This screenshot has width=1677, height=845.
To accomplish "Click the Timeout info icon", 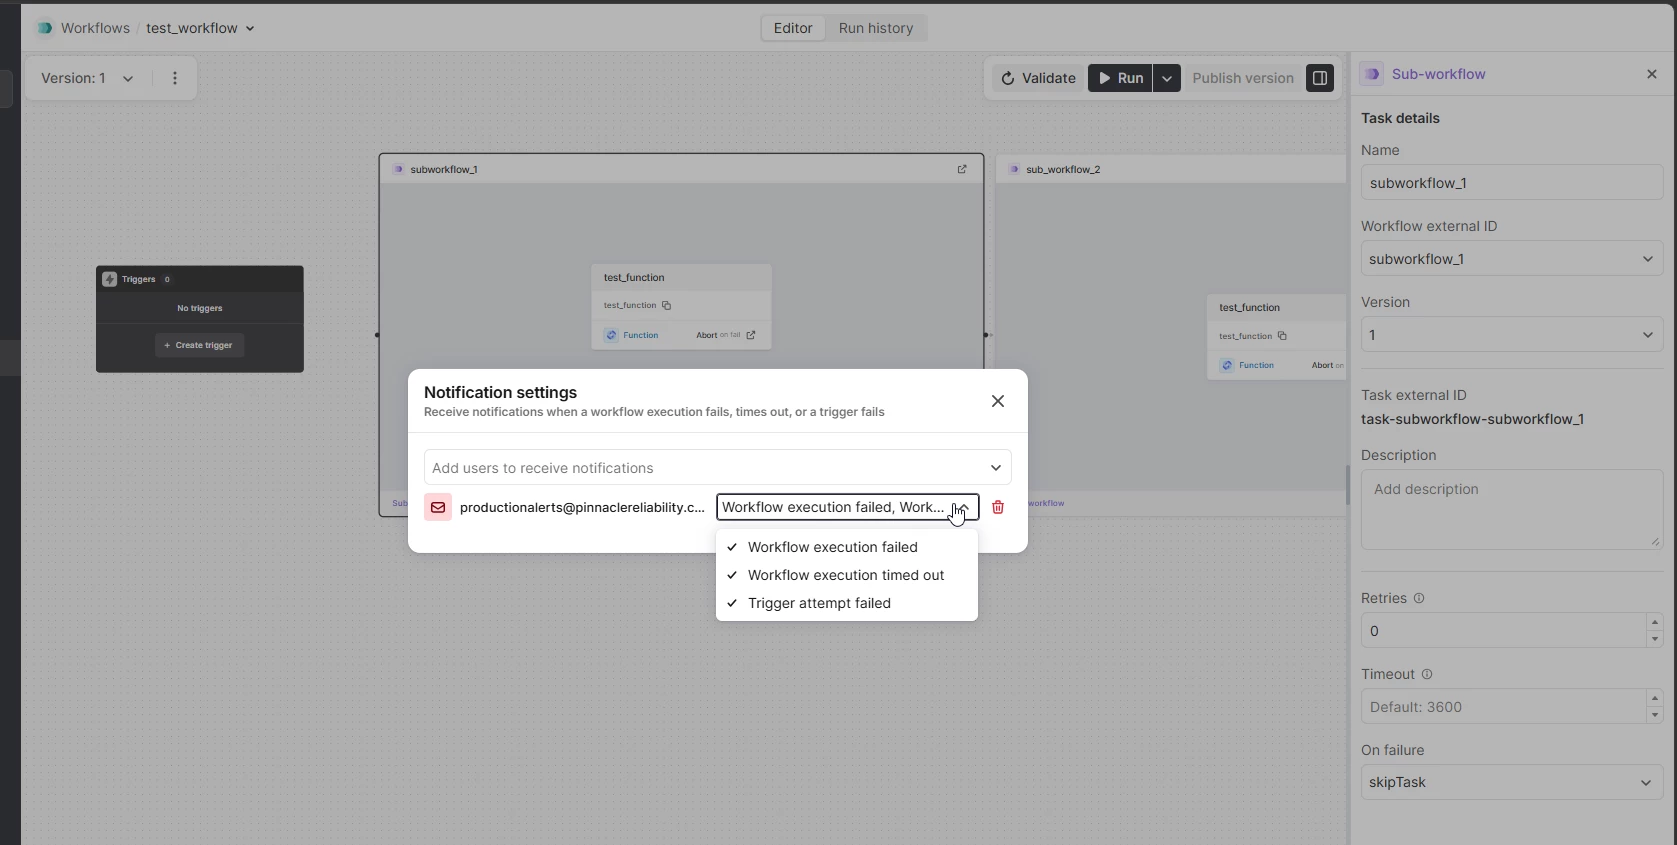I will click(x=1427, y=674).
